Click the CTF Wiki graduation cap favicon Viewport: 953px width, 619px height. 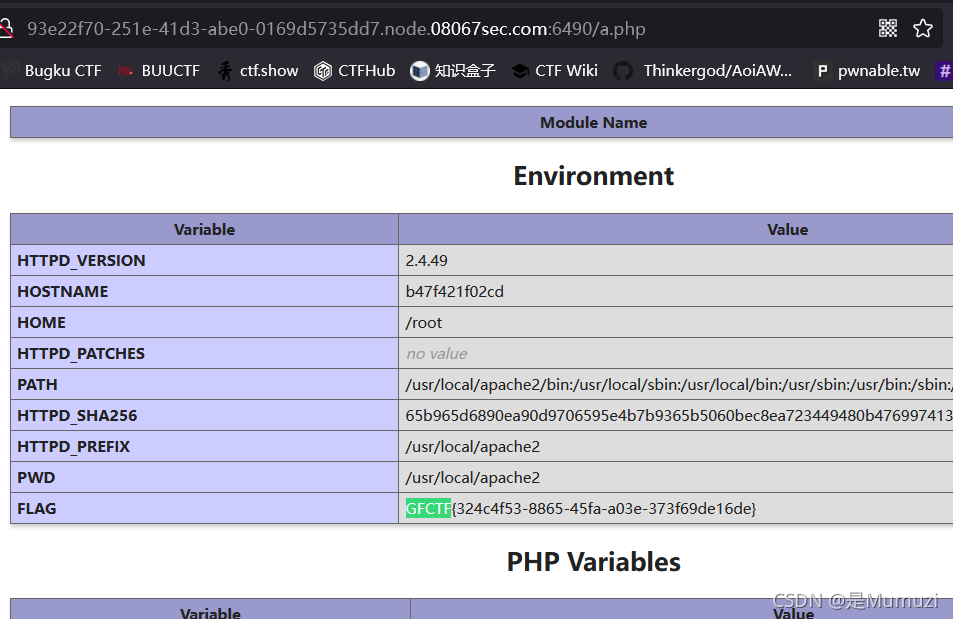520,71
